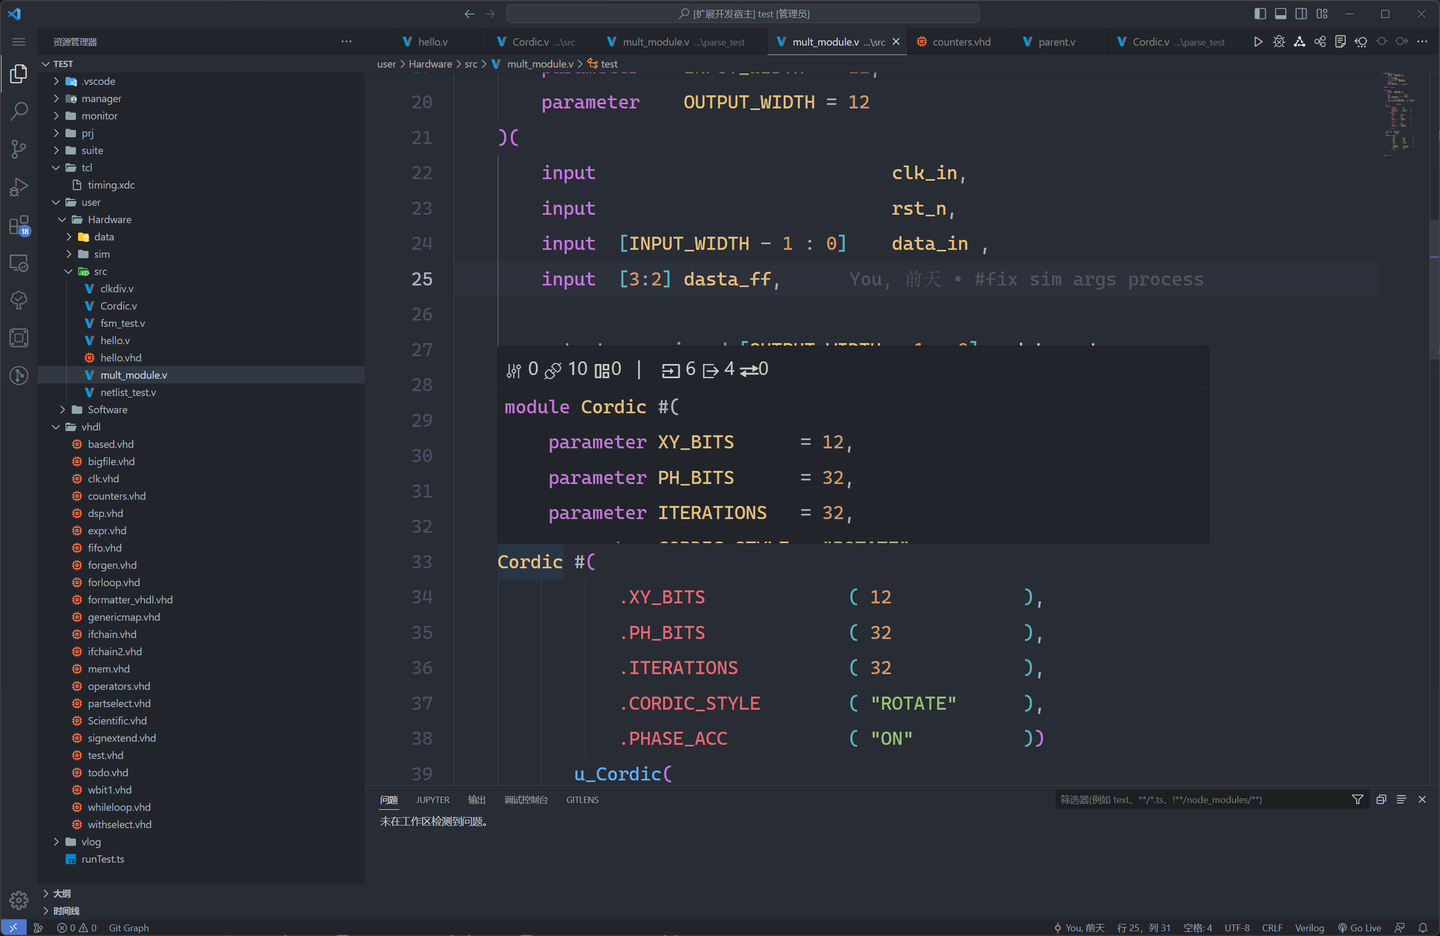Click Verilog language mode in status bar
The height and width of the screenshot is (936, 1440).
pyautogui.click(x=1310, y=927)
